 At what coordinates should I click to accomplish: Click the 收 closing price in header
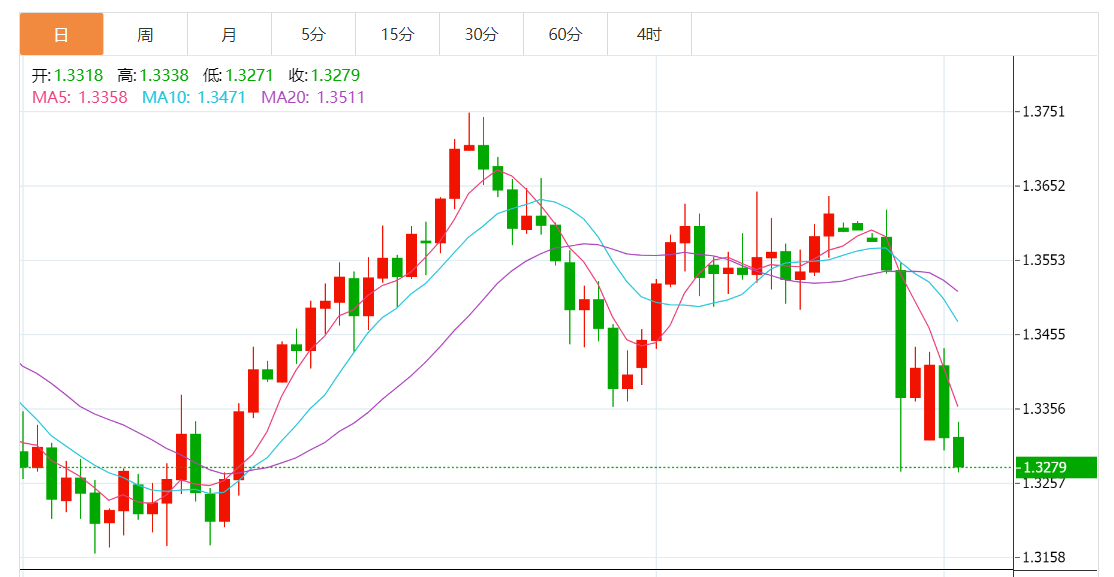[x=335, y=75]
